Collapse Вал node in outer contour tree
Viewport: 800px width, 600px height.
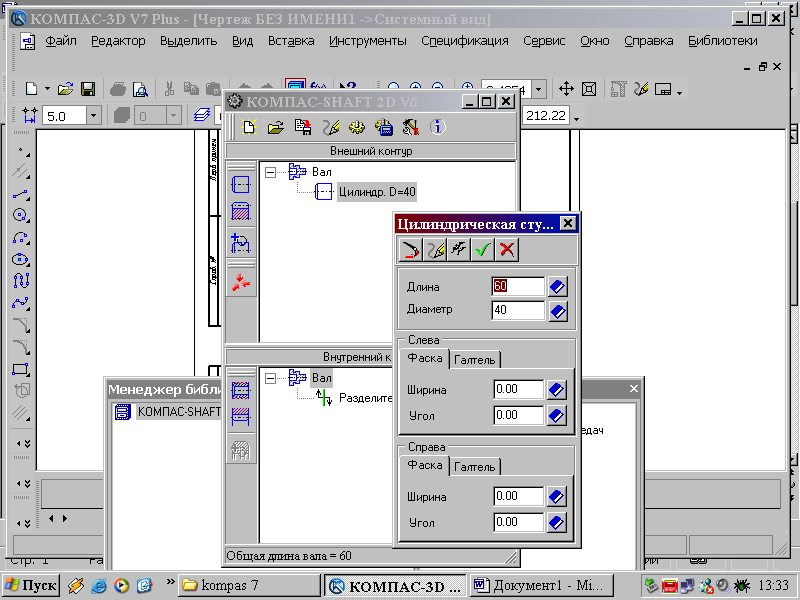[x=270, y=172]
